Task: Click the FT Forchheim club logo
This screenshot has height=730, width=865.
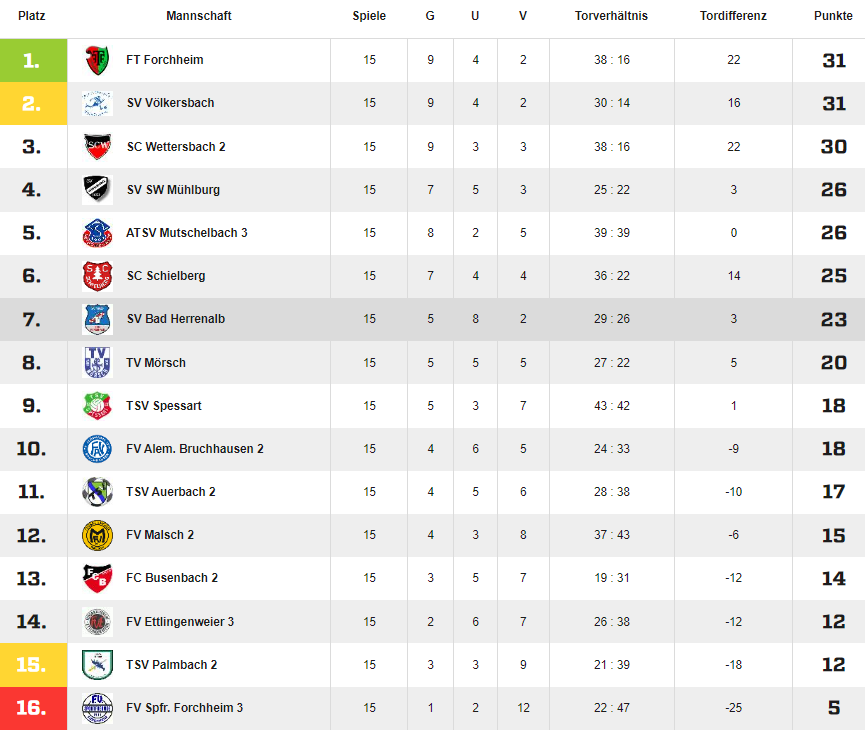Action: (x=97, y=60)
